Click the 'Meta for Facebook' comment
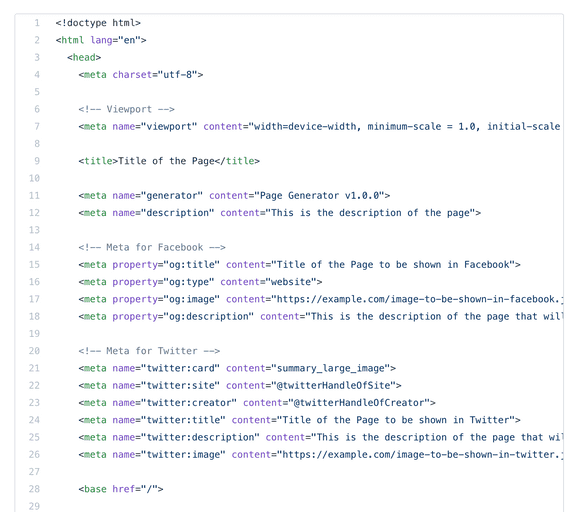The height and width of the screenshot is (512, 580). click(152, 247)
